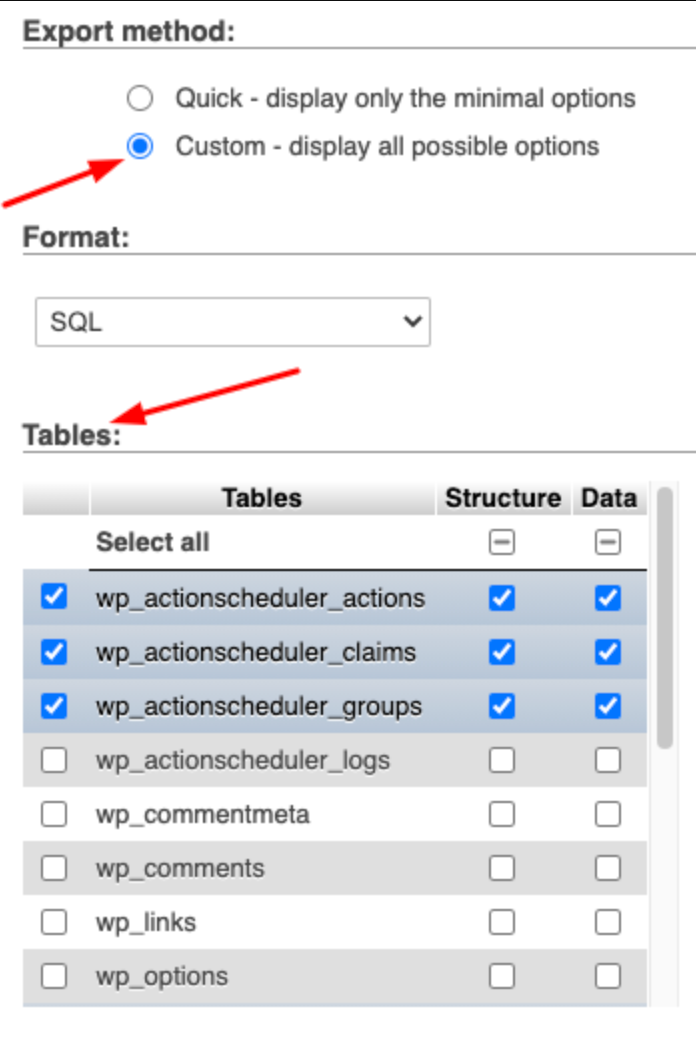This screenshot has height=1042, width=696.
Task: Click the Structure column header
Action: pyautogui.click(x=503, y=498)
